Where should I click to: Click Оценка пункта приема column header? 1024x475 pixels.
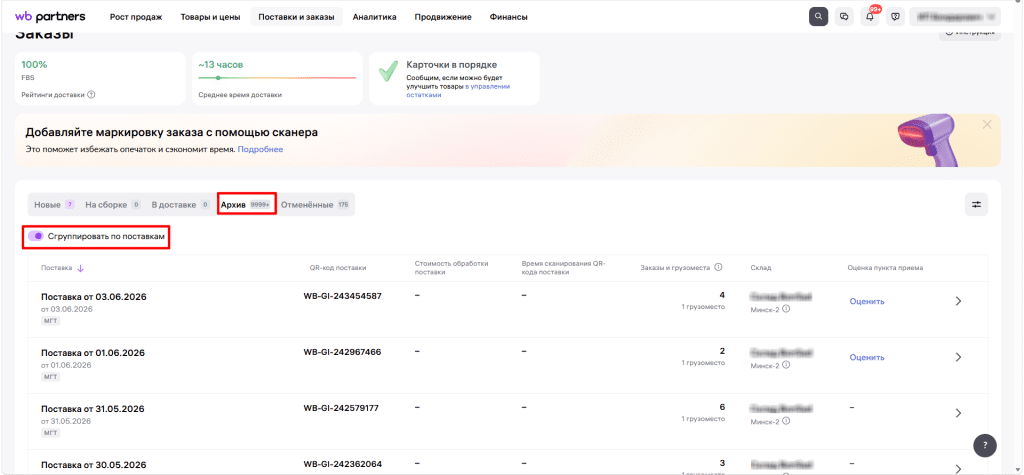tap(885, 268)
